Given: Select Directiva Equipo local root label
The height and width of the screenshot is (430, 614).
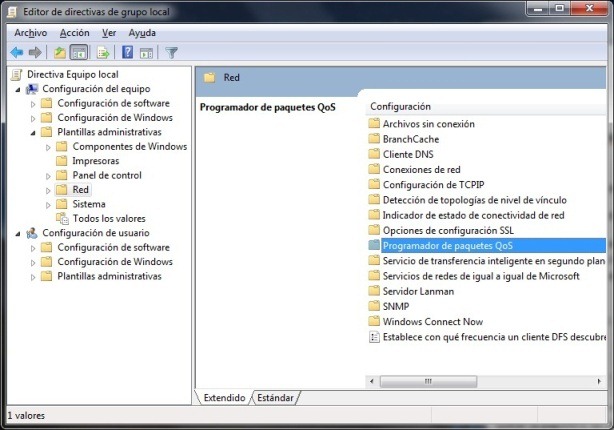Looking at the screenshot, I should pos(72,74).
